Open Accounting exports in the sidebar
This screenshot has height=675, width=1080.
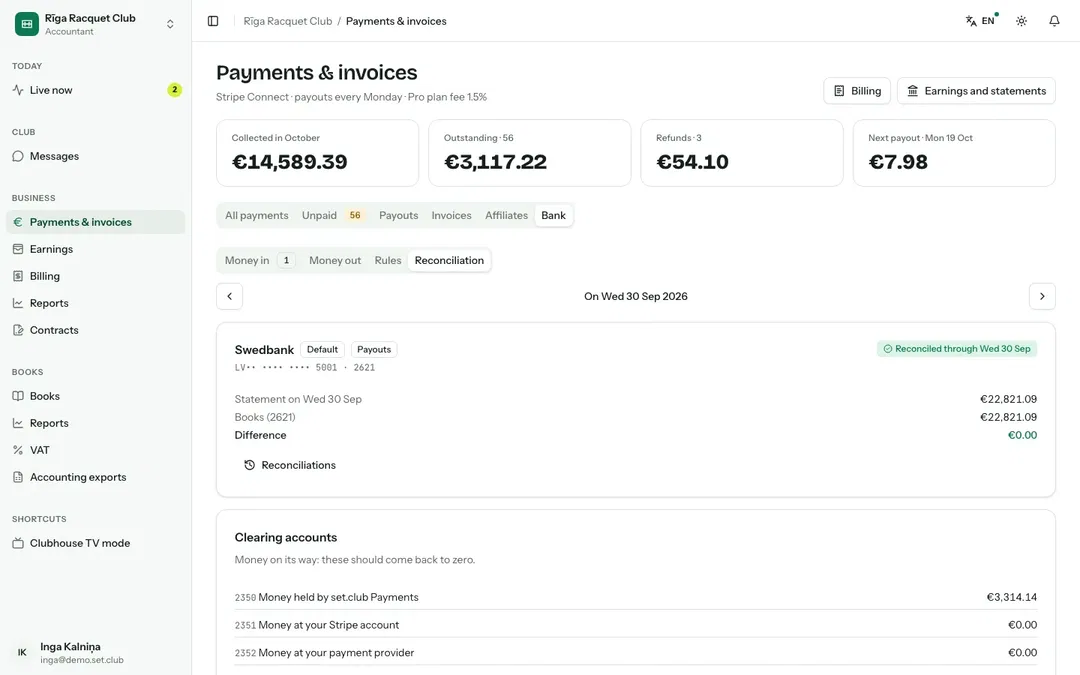click(x=96, y=477)
